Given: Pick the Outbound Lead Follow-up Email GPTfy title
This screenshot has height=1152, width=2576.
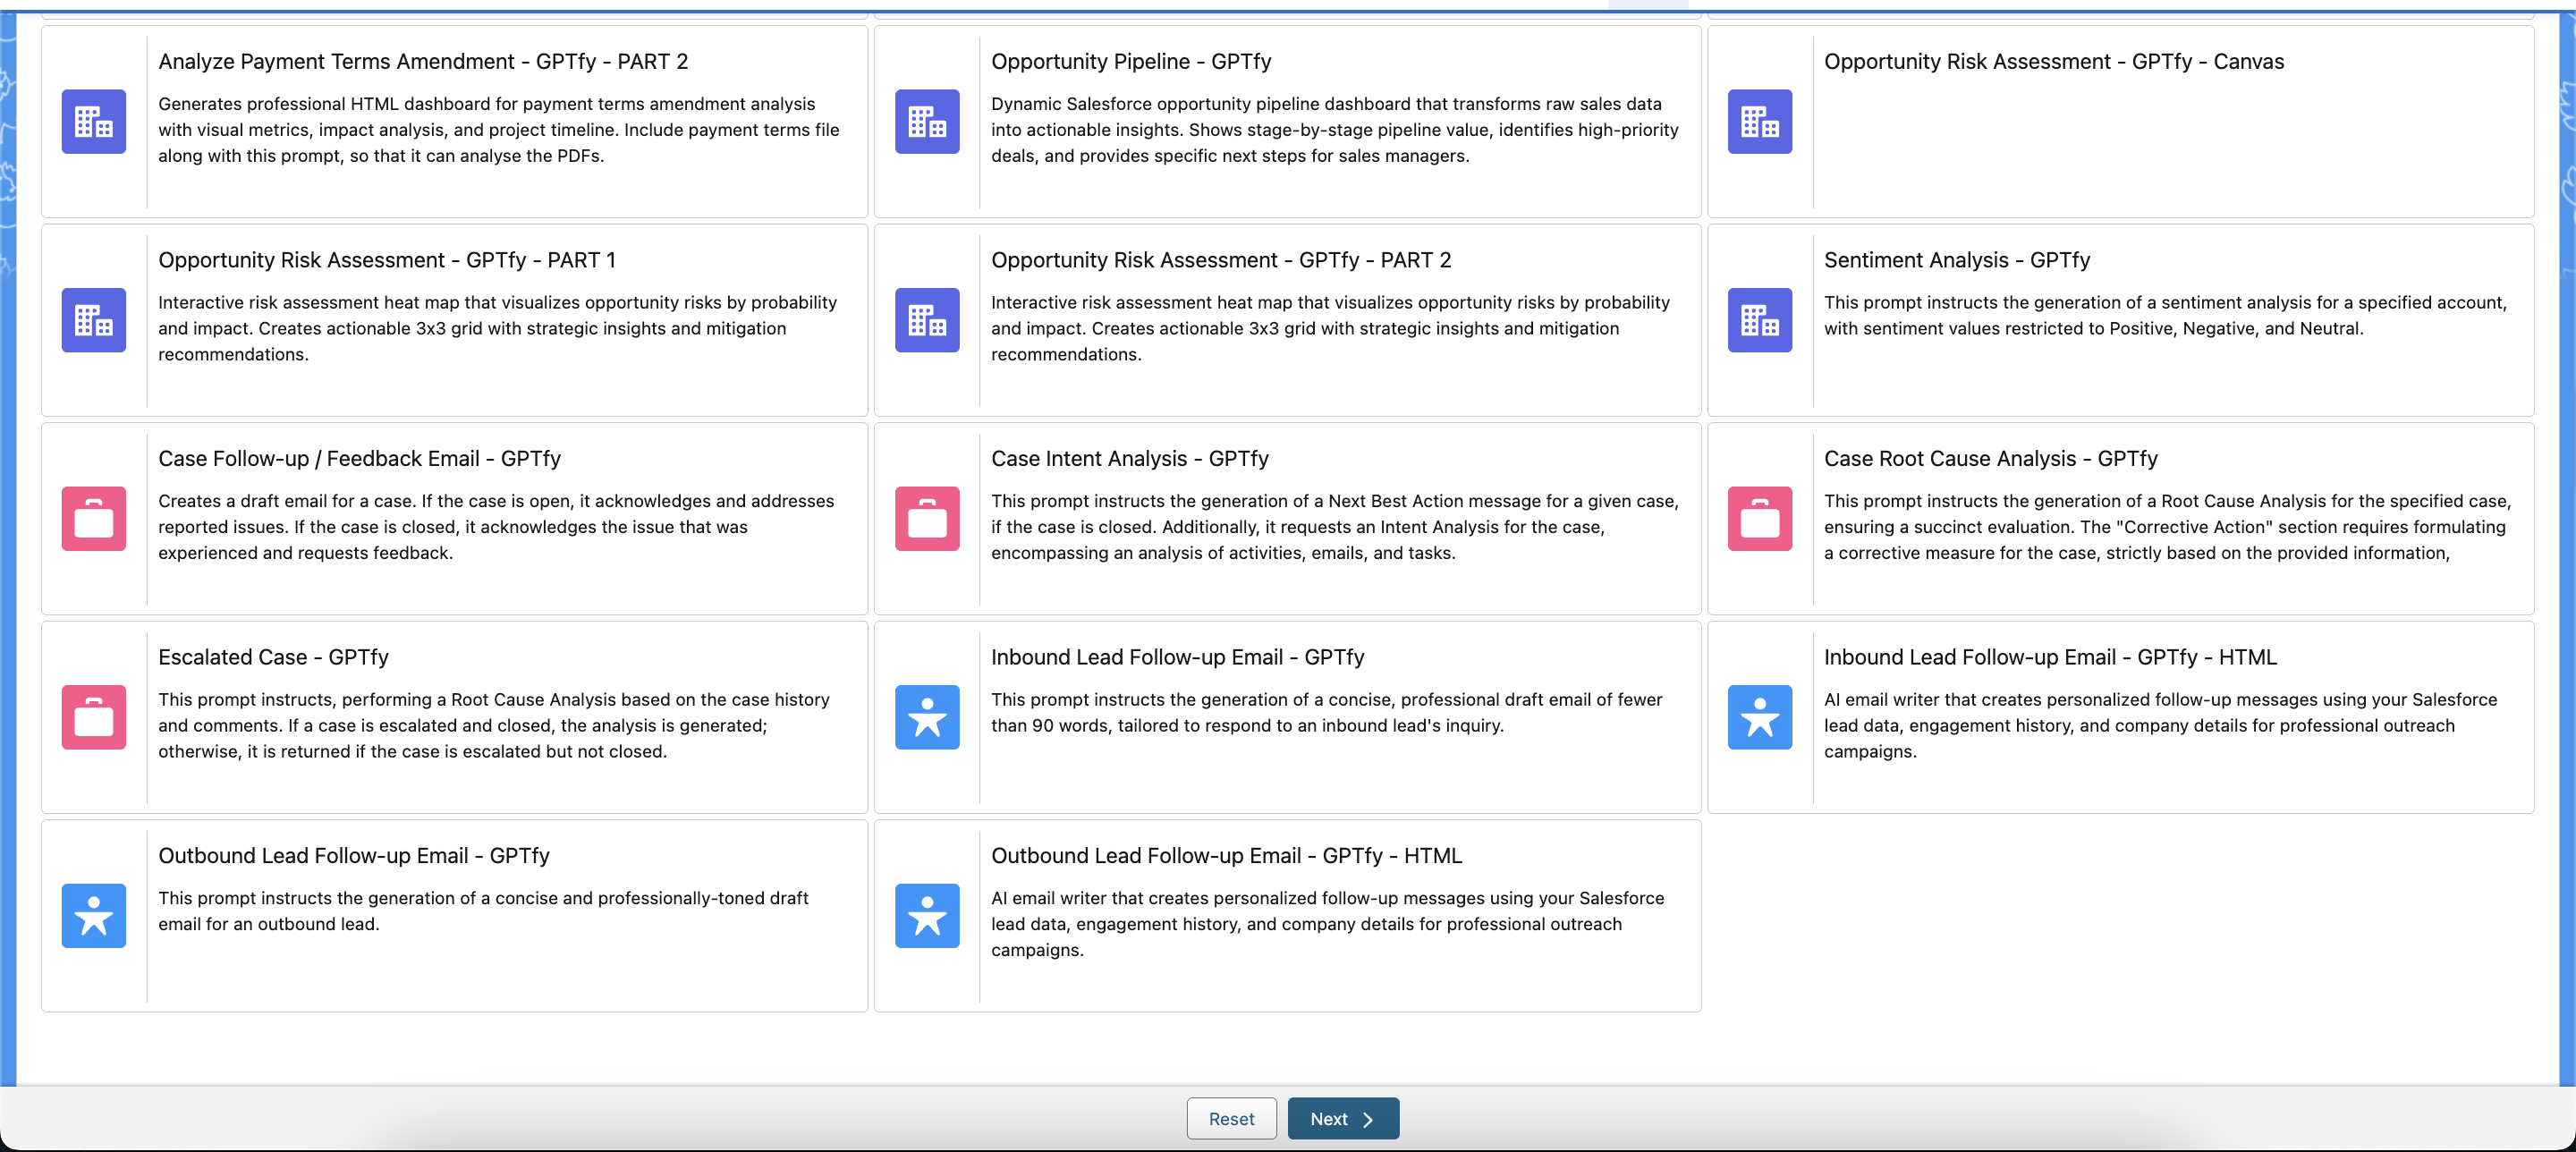Looking at the screenshot, I should (353, 856).
